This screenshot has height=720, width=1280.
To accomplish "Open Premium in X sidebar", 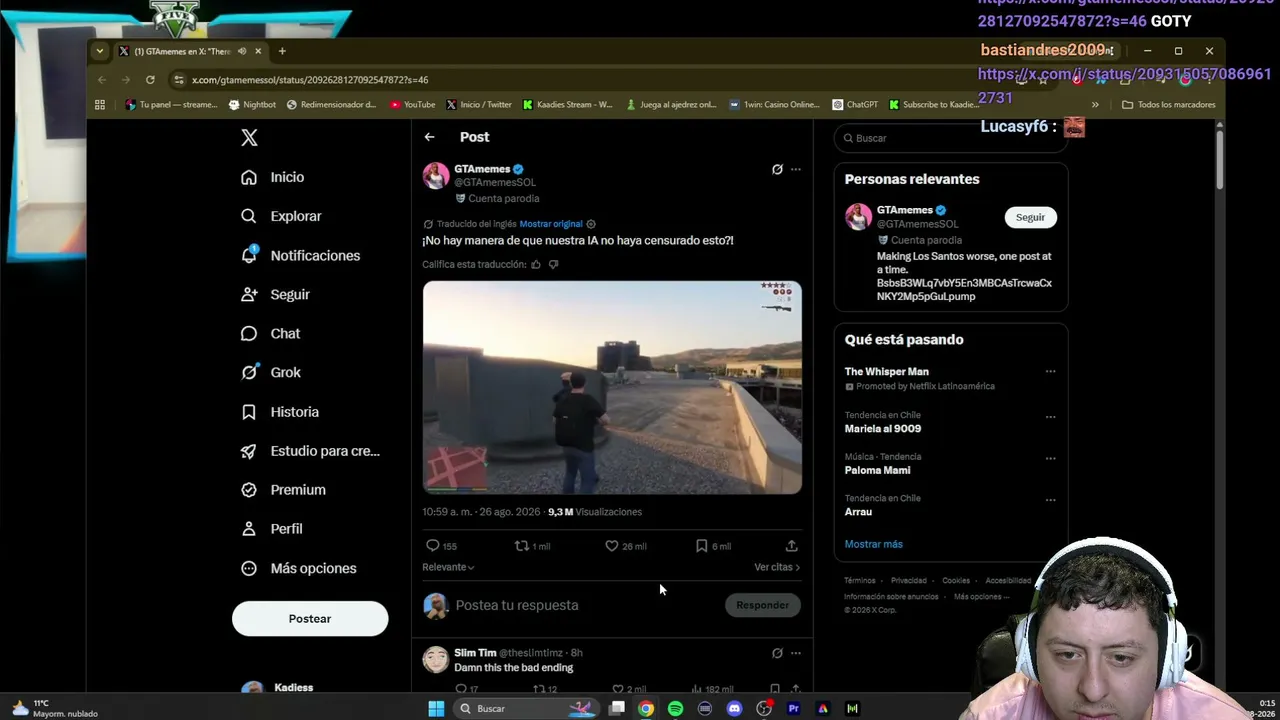I will point(284,490).
